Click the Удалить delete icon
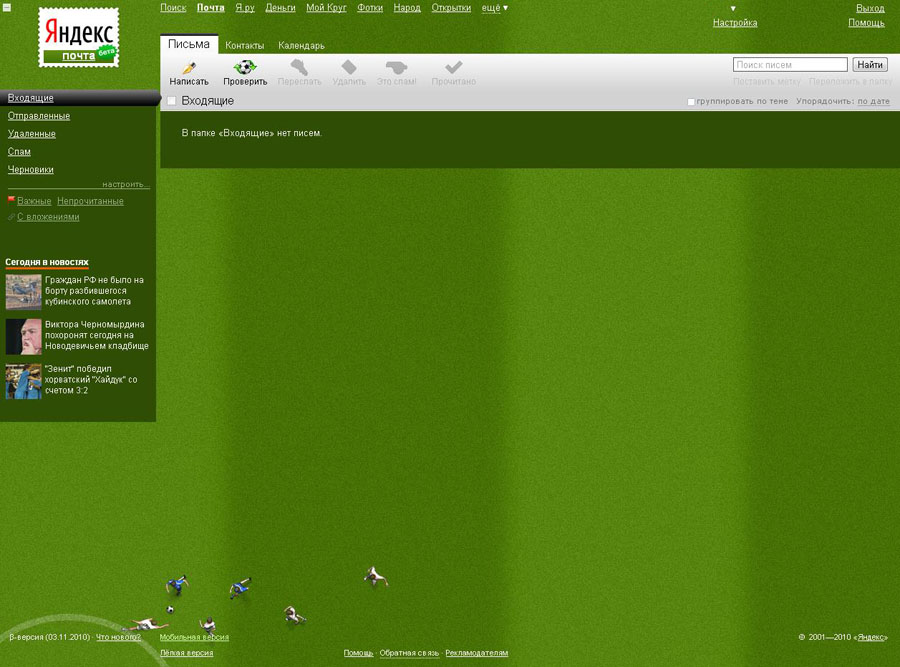The image size is (900, 667). click(349, 67)
